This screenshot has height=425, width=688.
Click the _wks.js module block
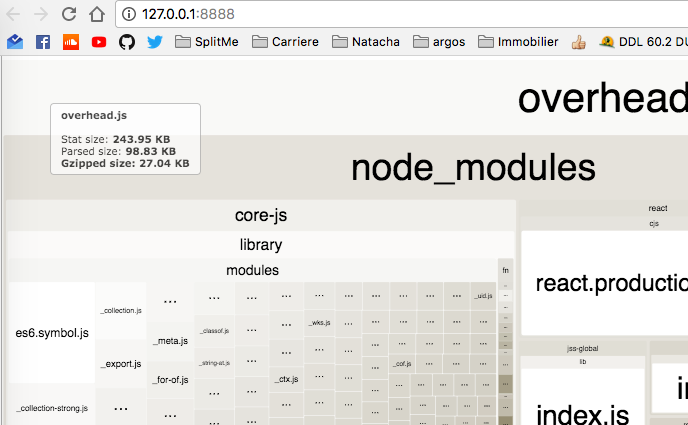coord(319,323)
